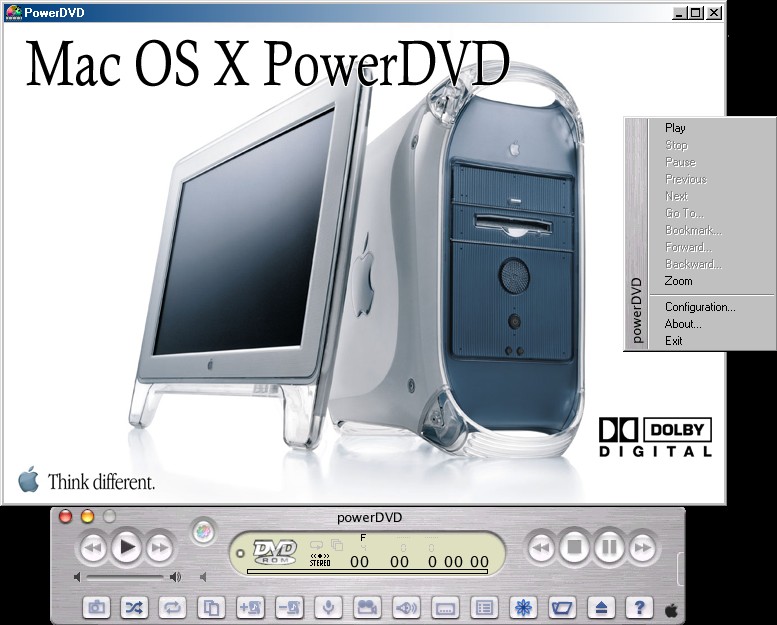Screen dimensions: 777x625
Task: Click the PowerDVD title bar disc icon
Action: [13, 12]
